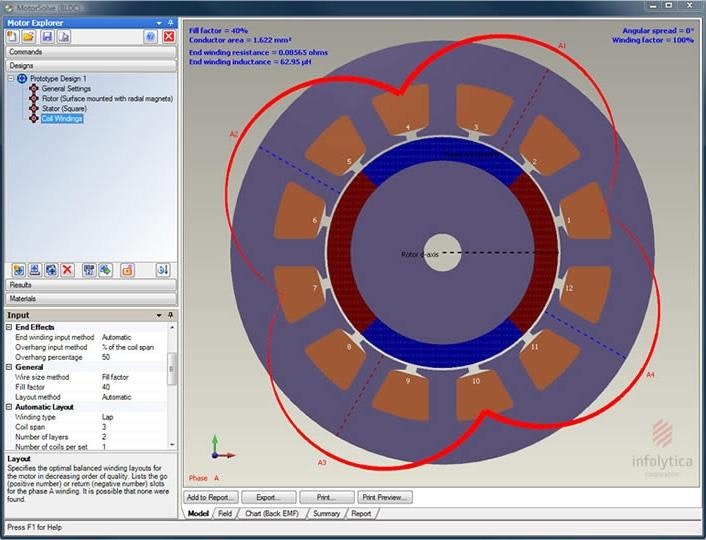Image resolution: width=706 pixels, height=540 pixels.
Task: Click the red X icon in Motor Explorer toolbar
Action: (169, 36)
